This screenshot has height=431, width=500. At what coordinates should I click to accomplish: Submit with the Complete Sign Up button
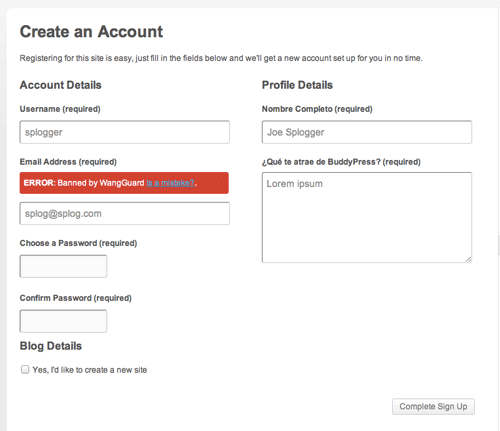(x=433, y=407)
